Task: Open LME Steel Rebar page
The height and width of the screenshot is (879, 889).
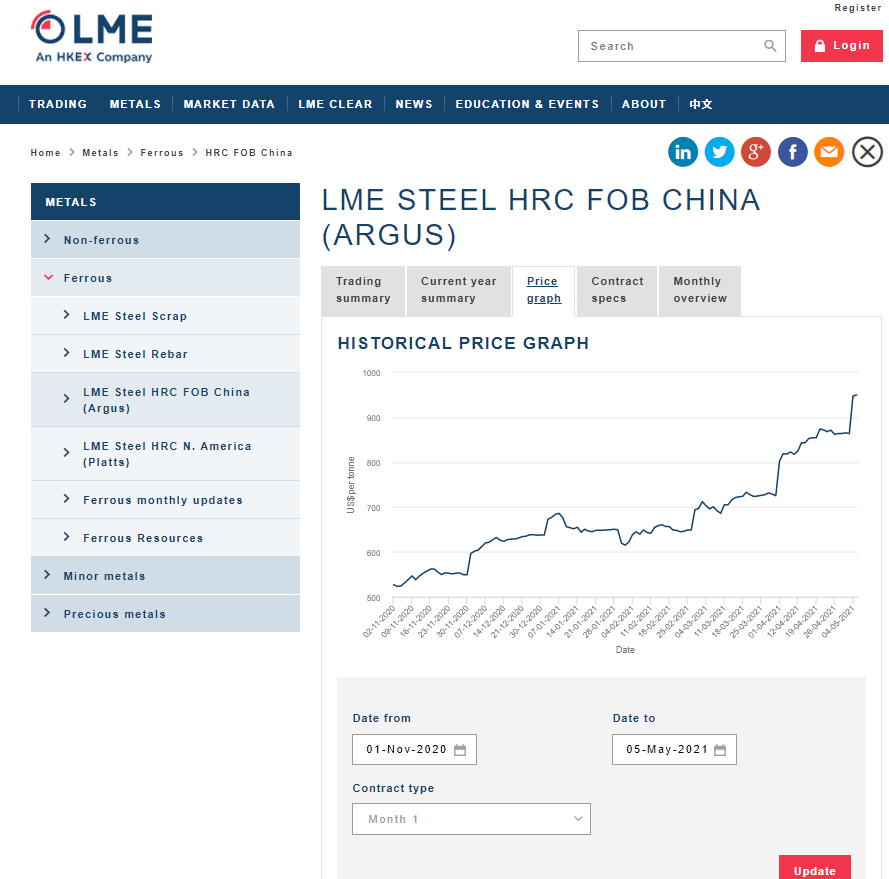Action: click(165, 354)
